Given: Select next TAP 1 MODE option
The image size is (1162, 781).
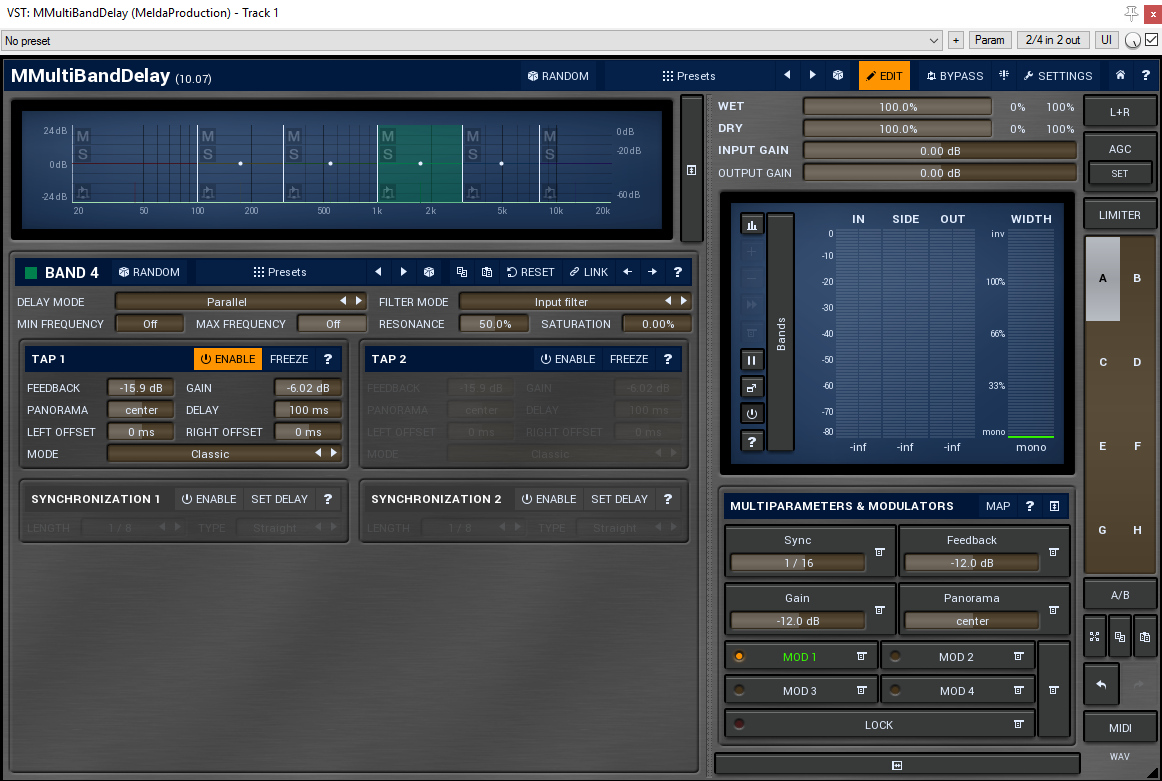Looking at the screenshot, I should [334, 453].
